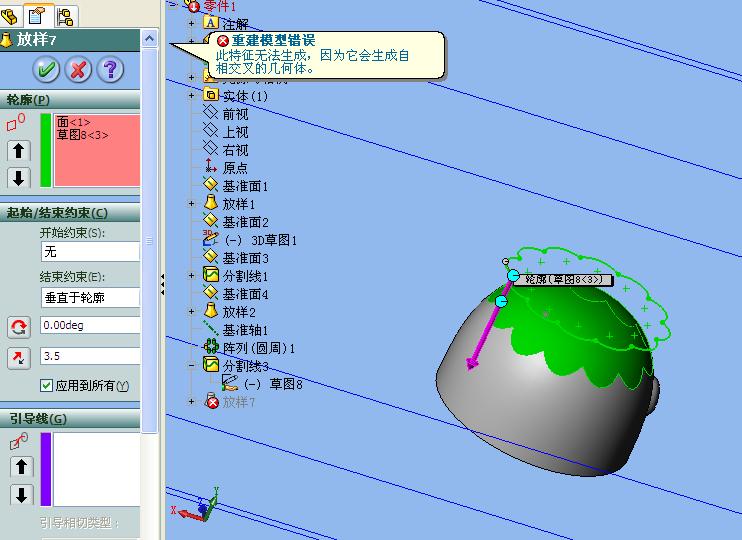Expand the 实体(1) folder
Screen dimensions: 742x540
(x=191, y=96)
